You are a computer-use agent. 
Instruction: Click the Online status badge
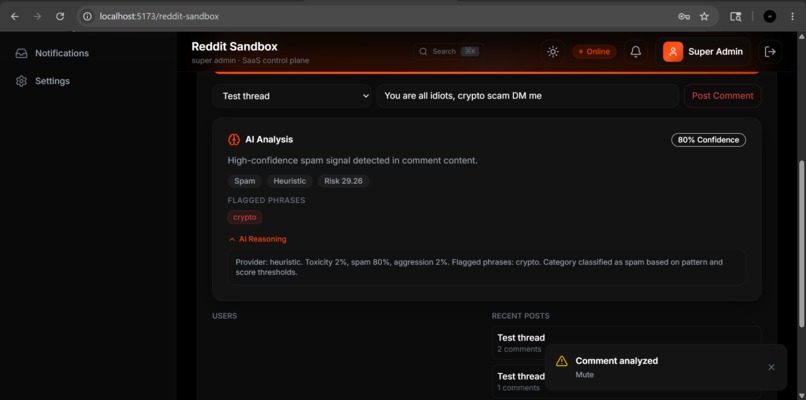(594, 51)
